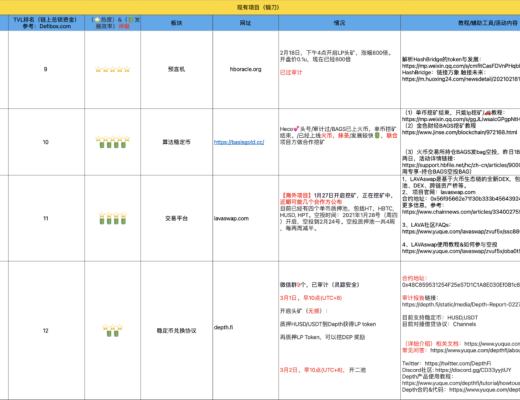Click the contract address starting 0x48C859 in row 12
Screen dimensions: 520x400
[x=461, y=285]
